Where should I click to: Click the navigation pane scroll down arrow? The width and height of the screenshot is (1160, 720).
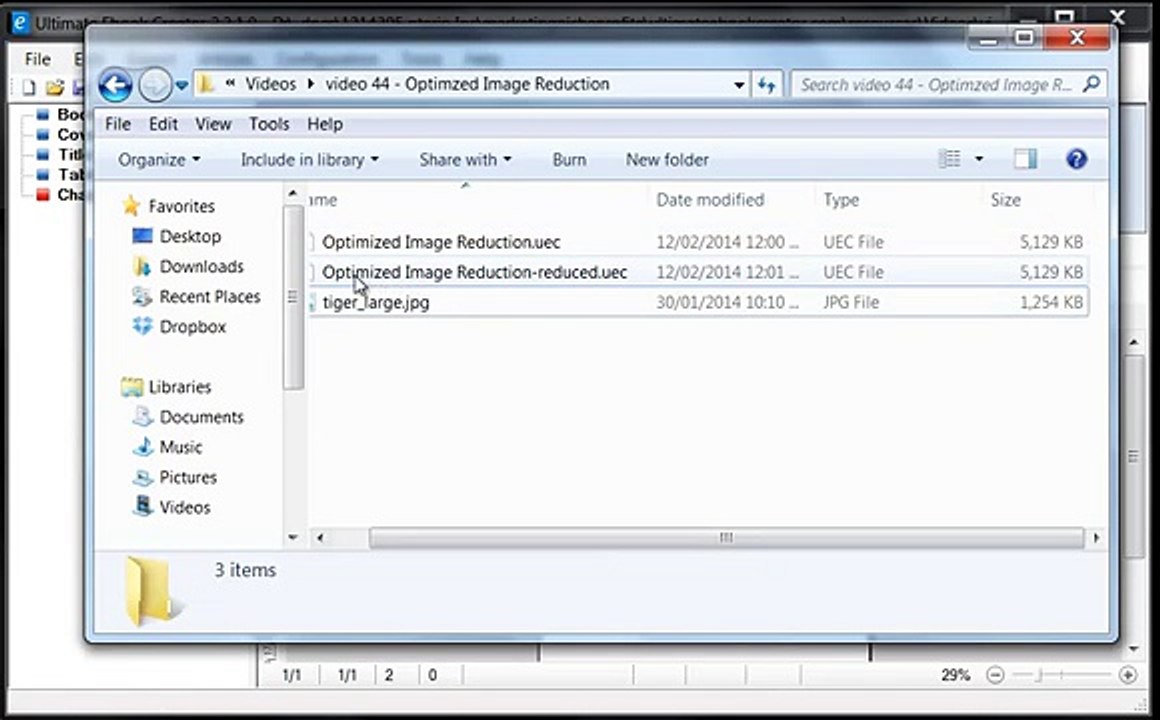point(293,537)
